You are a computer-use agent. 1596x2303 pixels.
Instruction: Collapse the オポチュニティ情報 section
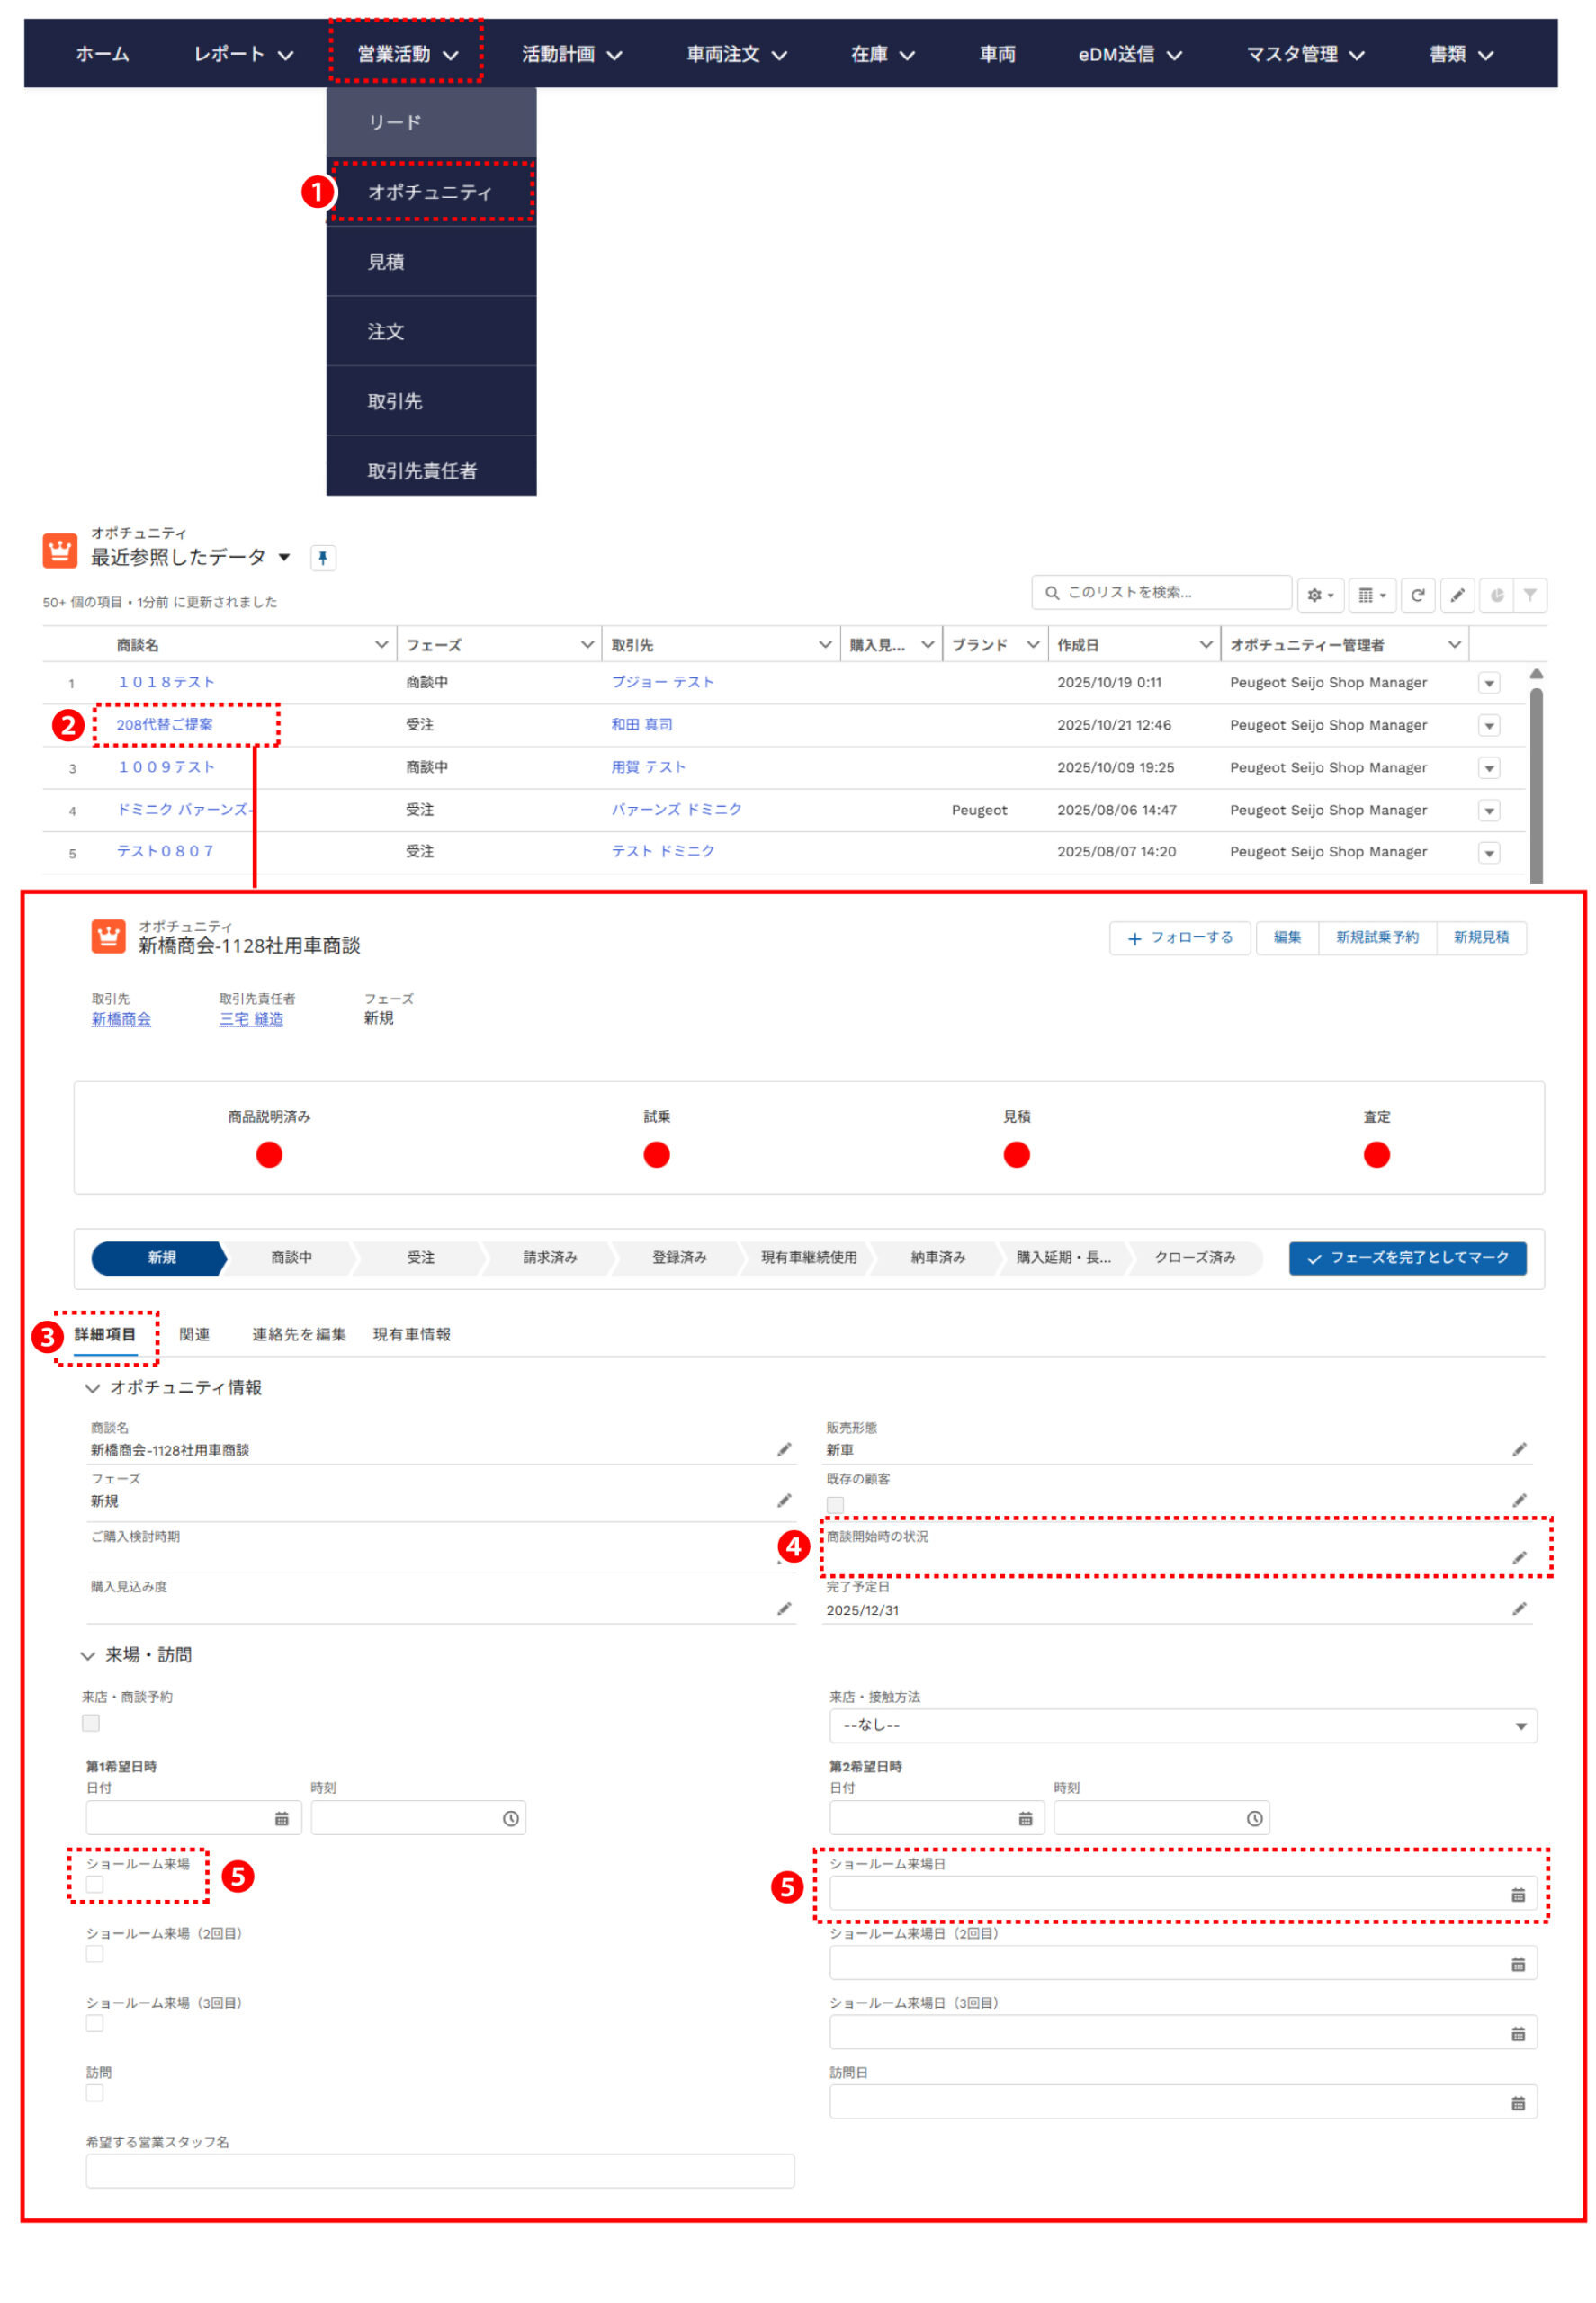93,1388
